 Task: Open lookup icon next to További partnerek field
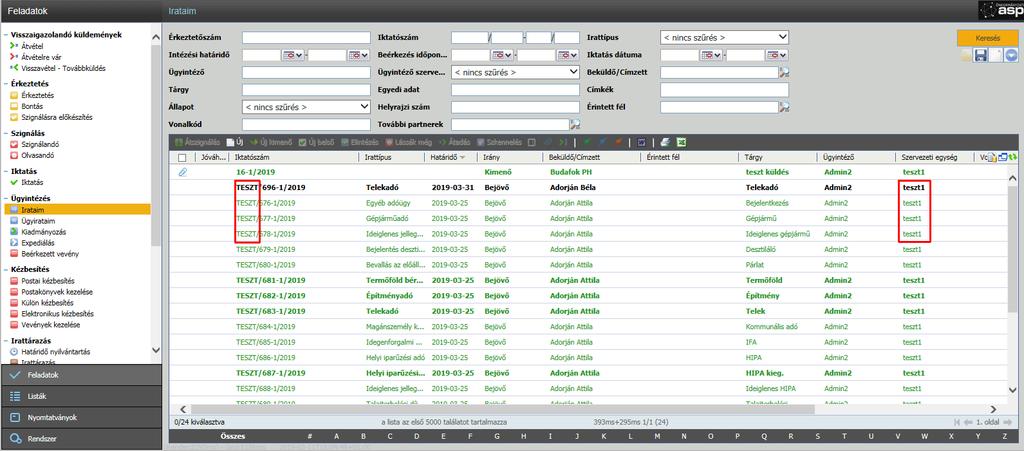click(575, 124)
